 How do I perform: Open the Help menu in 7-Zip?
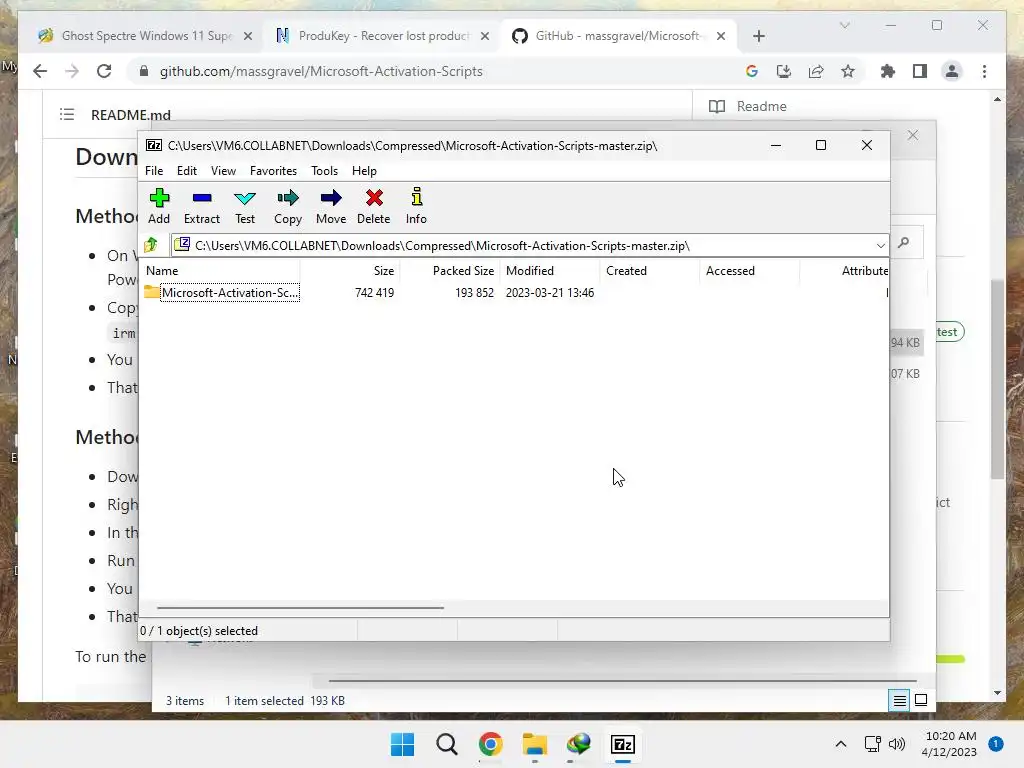364,170
